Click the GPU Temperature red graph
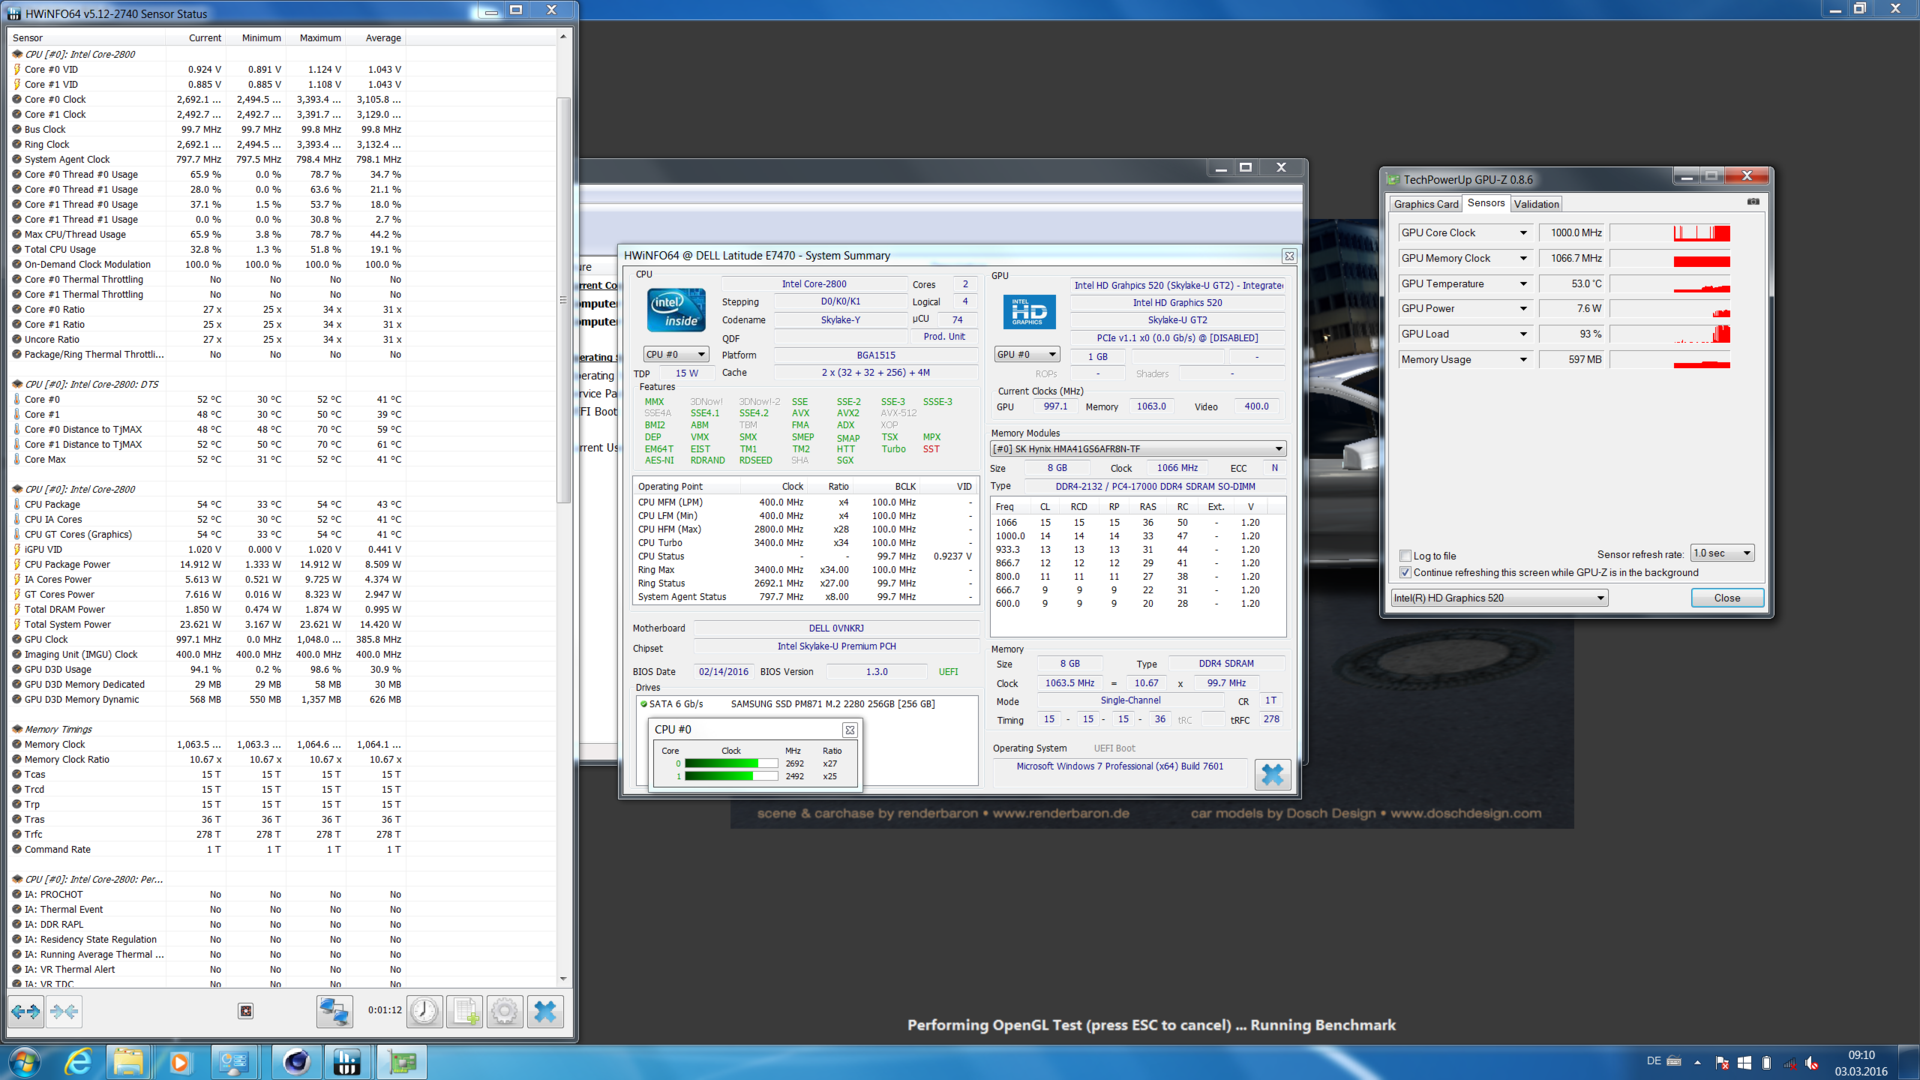Image resolution: width=1920 pixels, height=1080 pixels. [x=1670, y=284]
